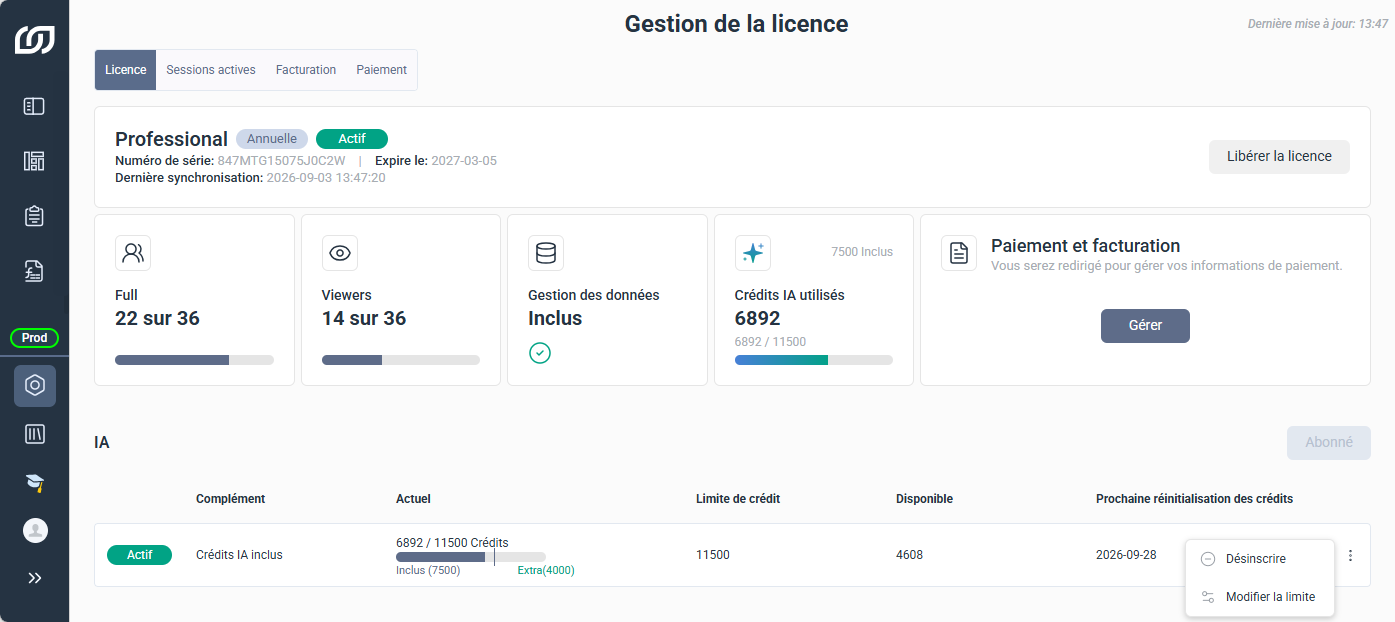Image resolution: width=1395 pixels, height=622 pixels.
Task: Click the Paiement et facturation document icon
Action: point(959,253)
